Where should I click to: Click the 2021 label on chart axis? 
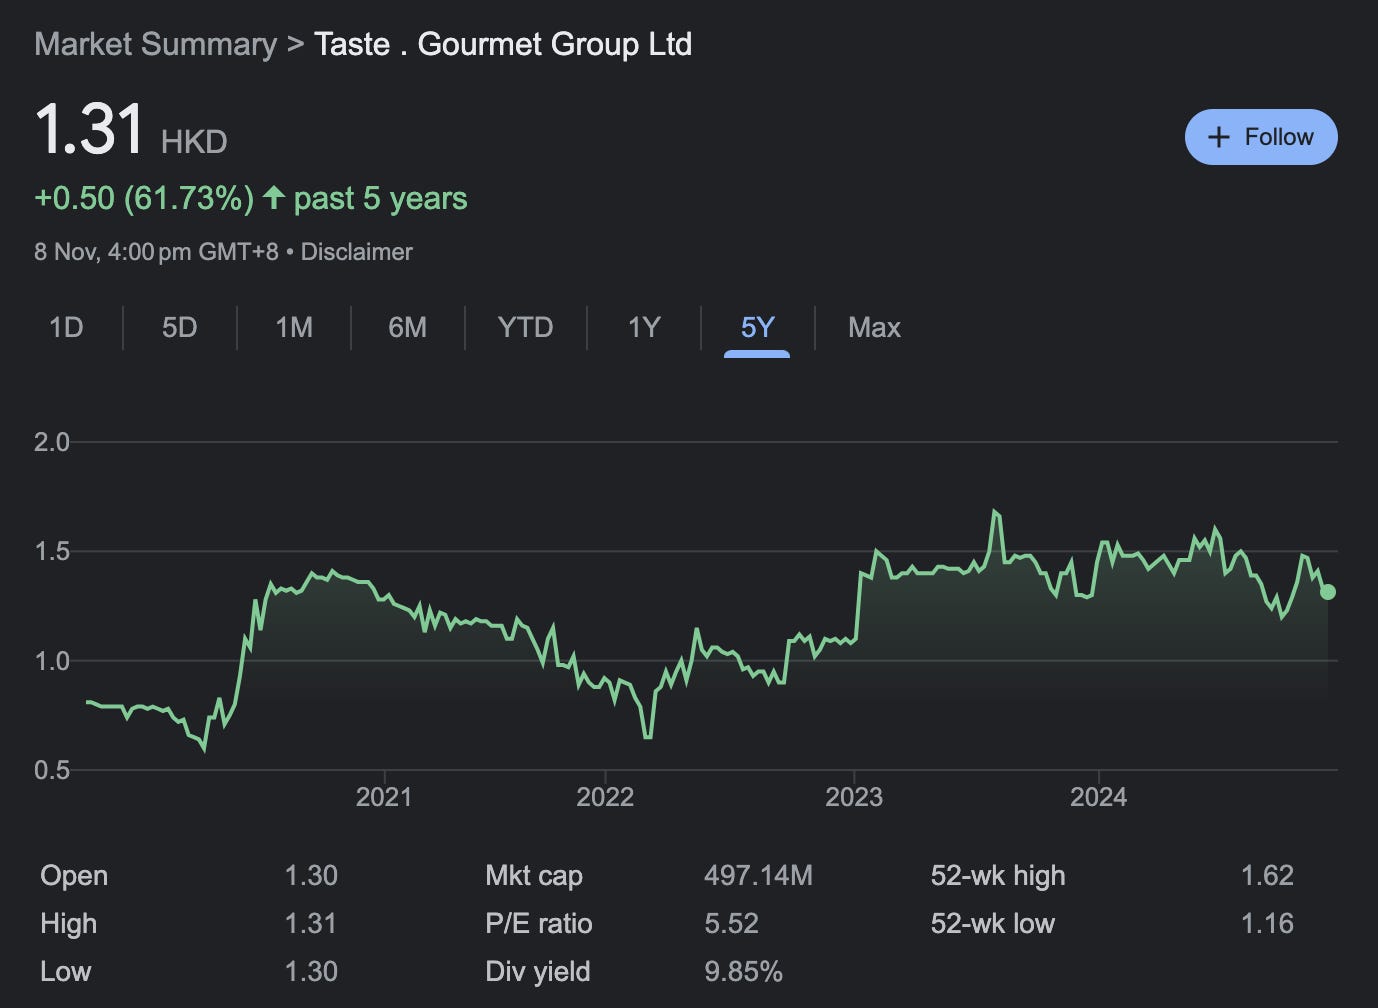tap(384, 797)
